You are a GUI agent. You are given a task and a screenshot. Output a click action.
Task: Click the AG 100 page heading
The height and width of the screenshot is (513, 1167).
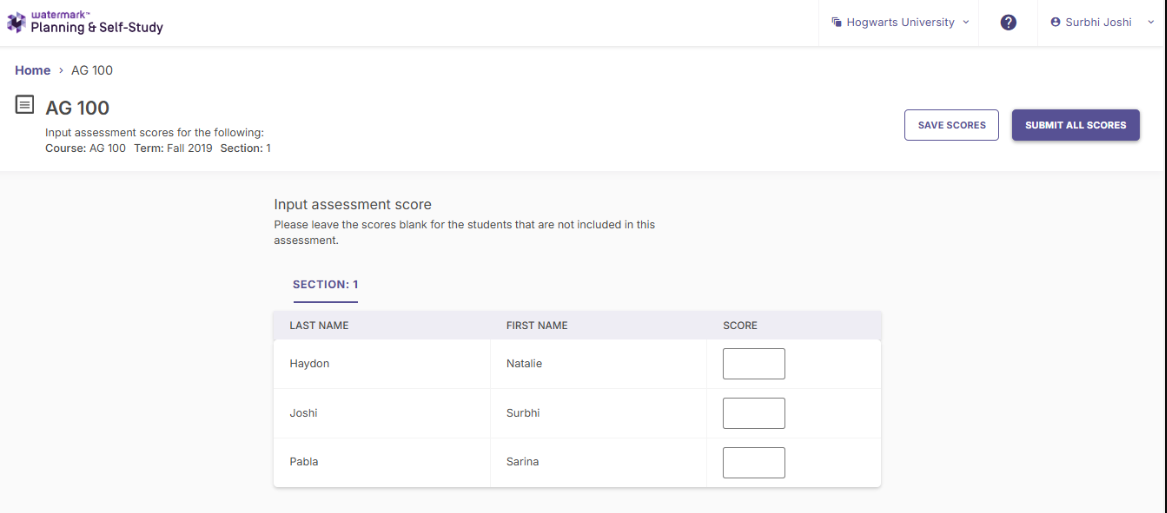coord(77,108)
